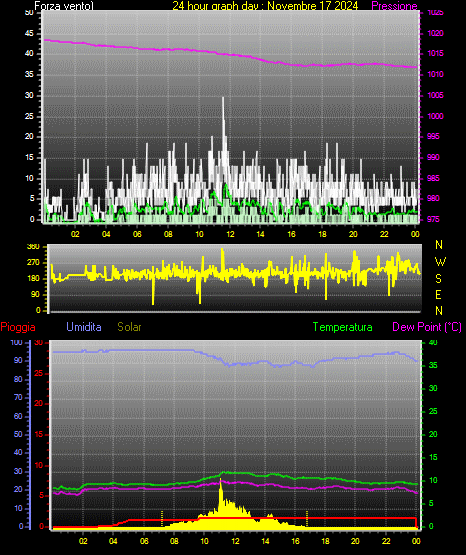Click the Pioggia legend label
The width and height of the screenshot is (466, 555).
(18, 327)
